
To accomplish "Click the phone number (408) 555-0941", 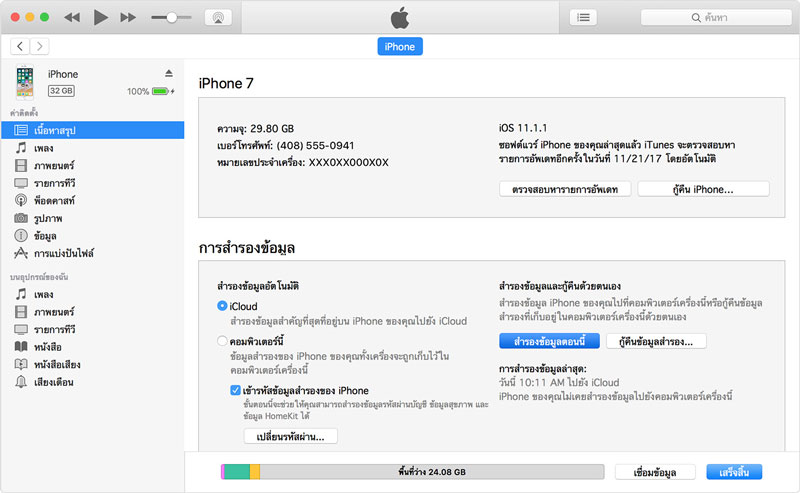I will click(x=315, y=145).
